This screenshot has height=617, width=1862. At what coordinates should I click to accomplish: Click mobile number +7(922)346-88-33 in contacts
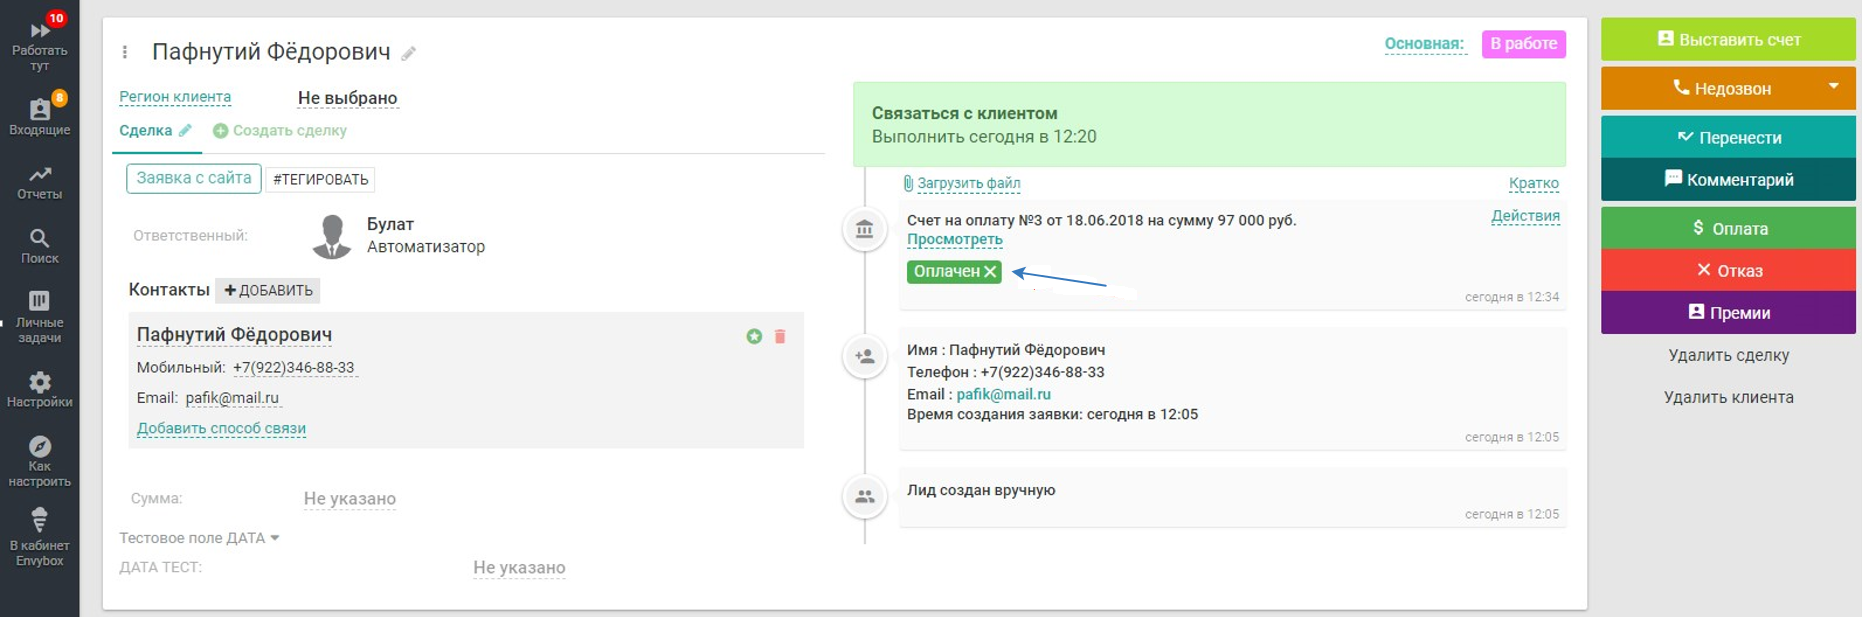(x=293, y=368)
